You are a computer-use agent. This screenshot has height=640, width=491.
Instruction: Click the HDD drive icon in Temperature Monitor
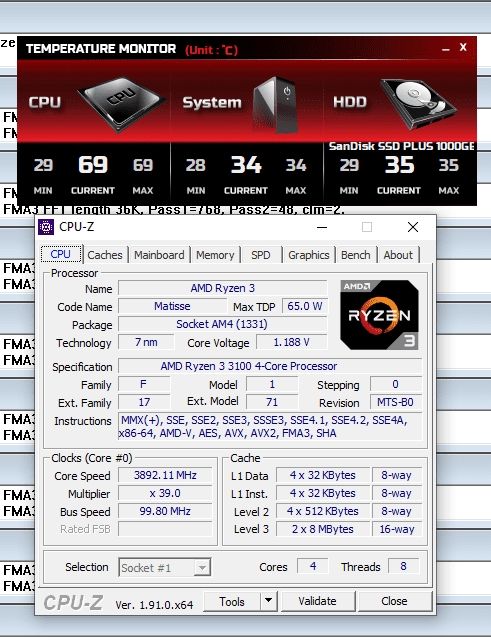(x=418, y=104)
